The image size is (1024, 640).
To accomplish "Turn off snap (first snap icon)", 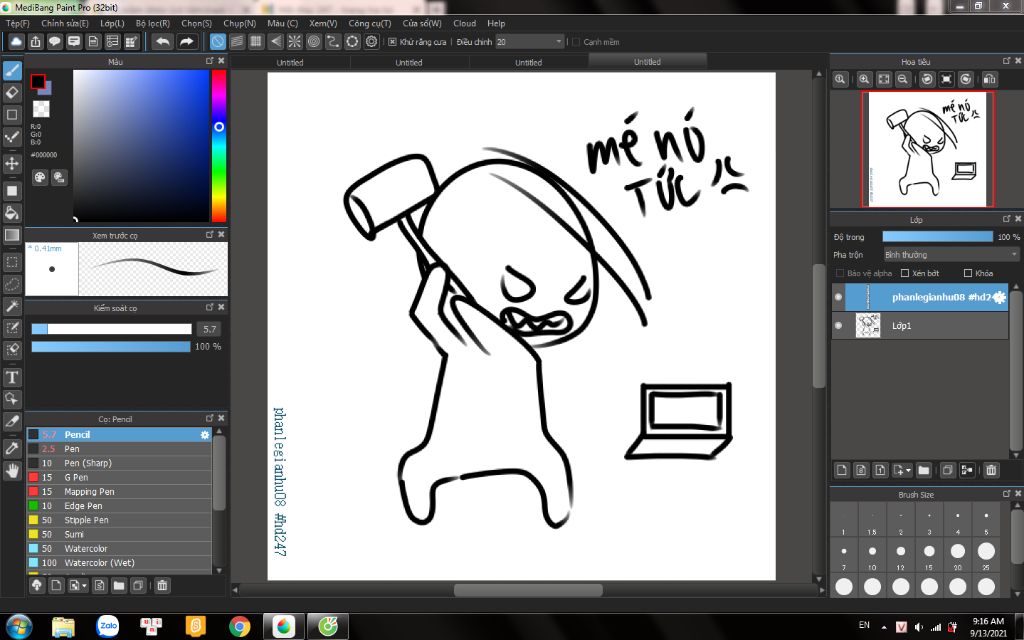I will [x=217, y=42].
